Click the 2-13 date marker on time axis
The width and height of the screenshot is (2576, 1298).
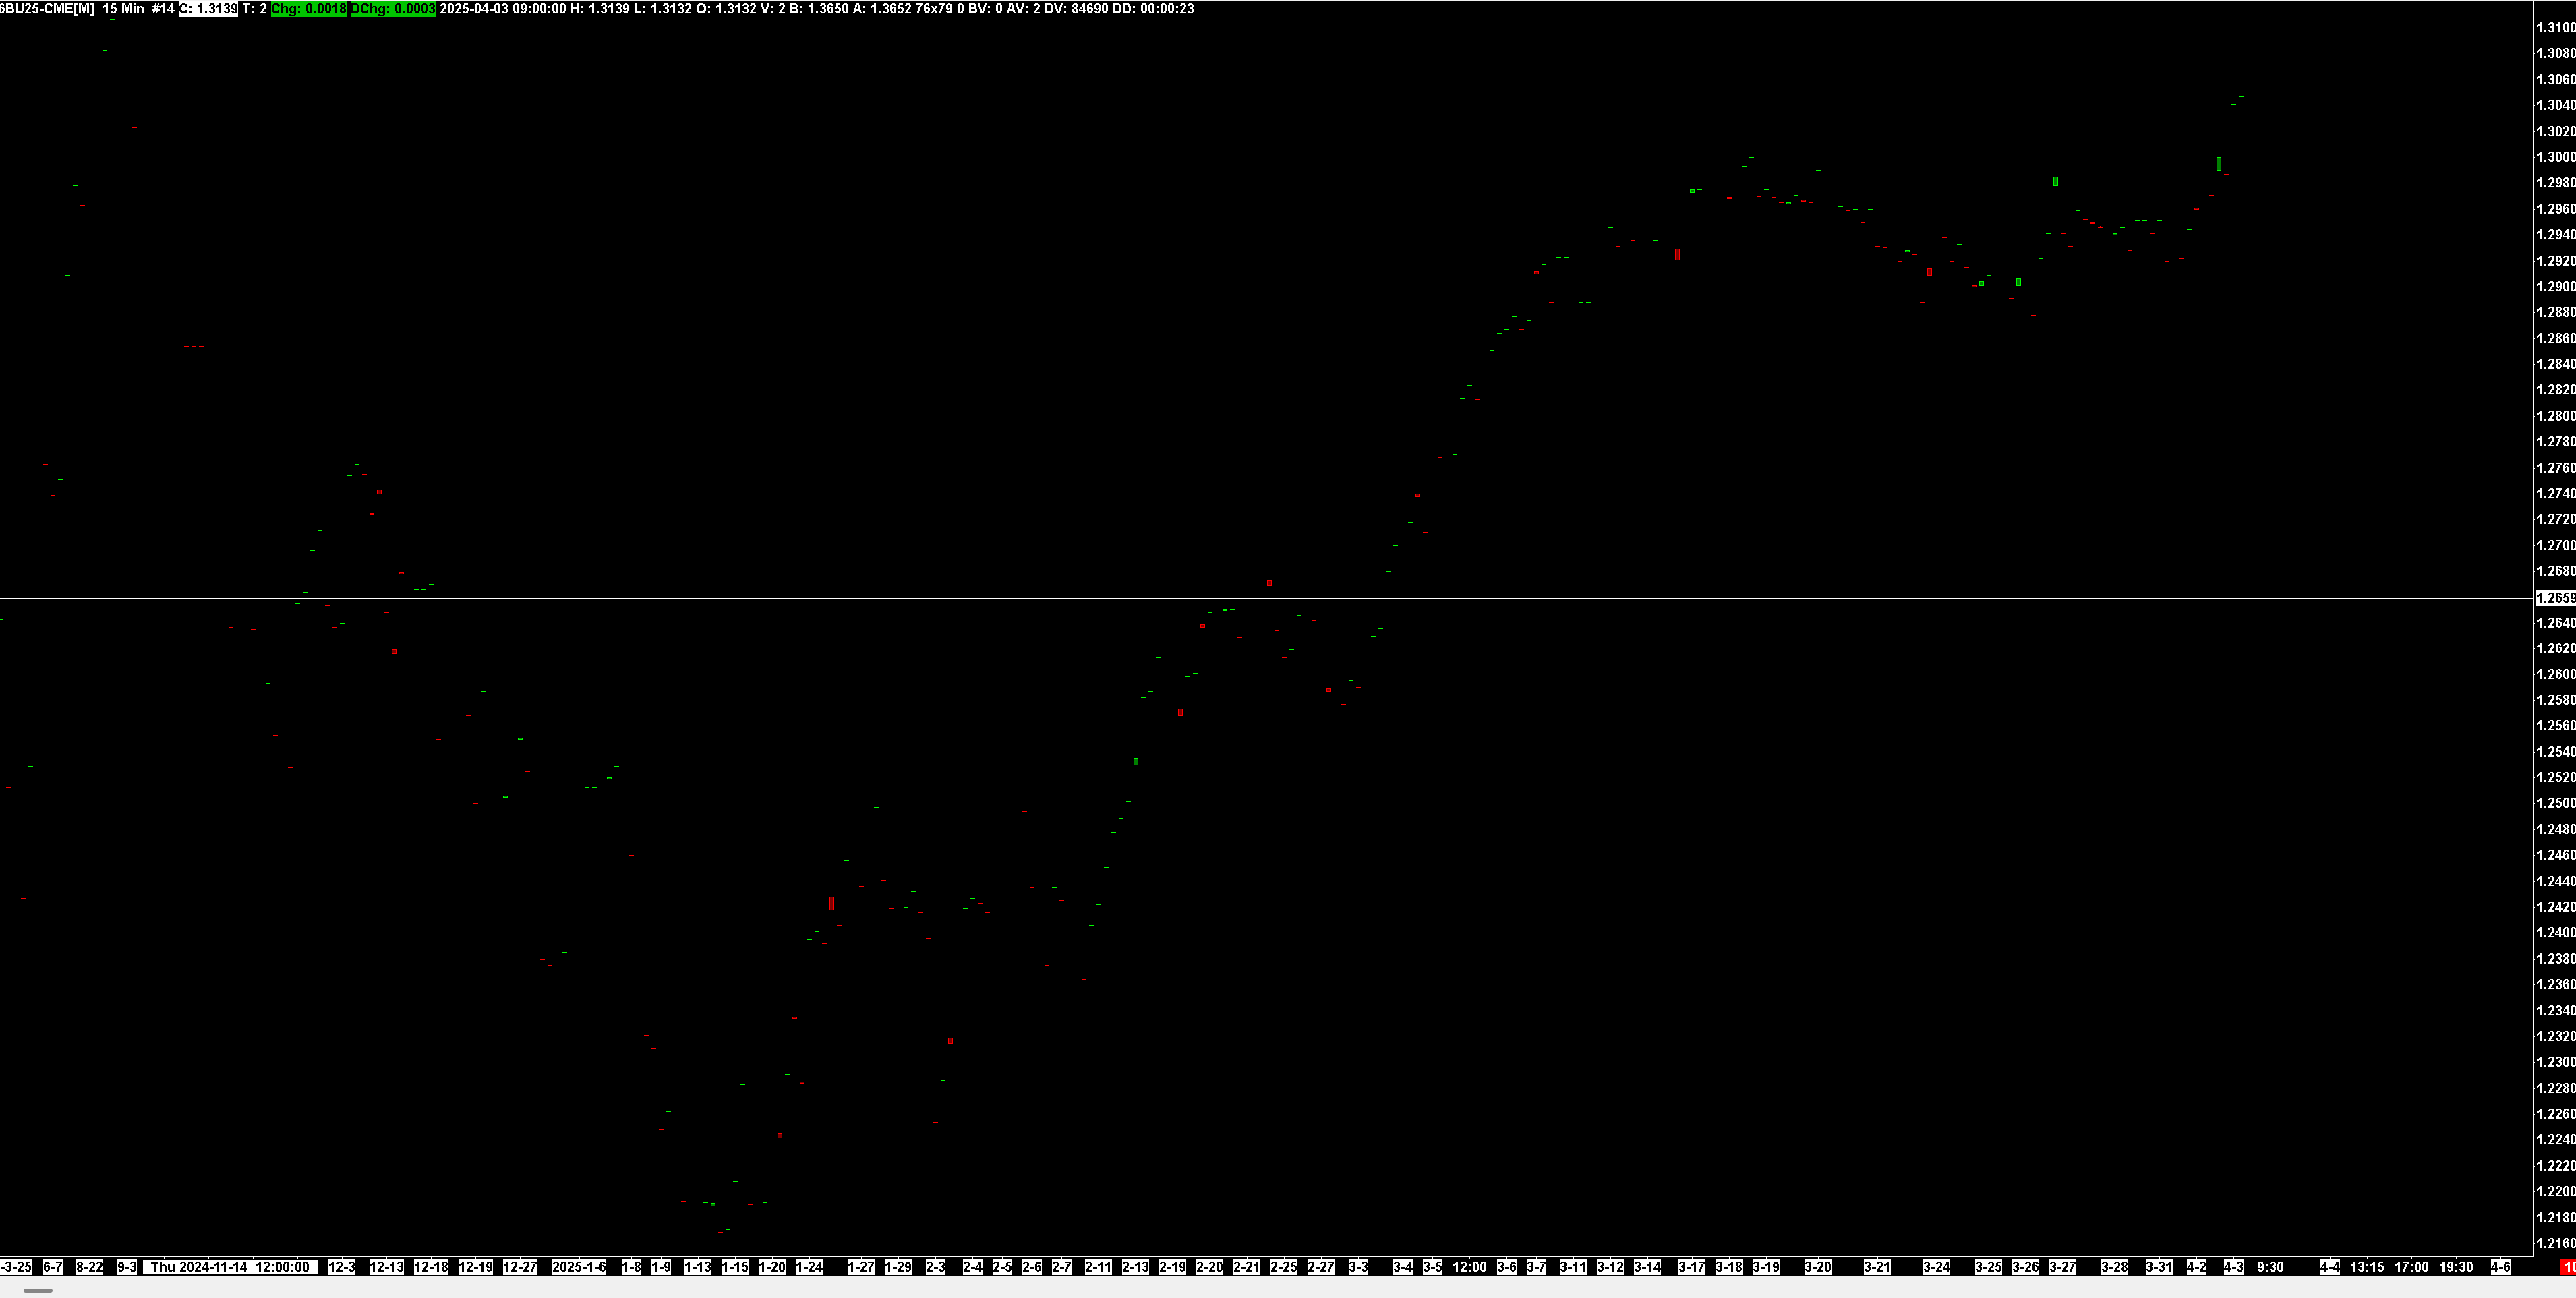(x=1135, y=1267)
